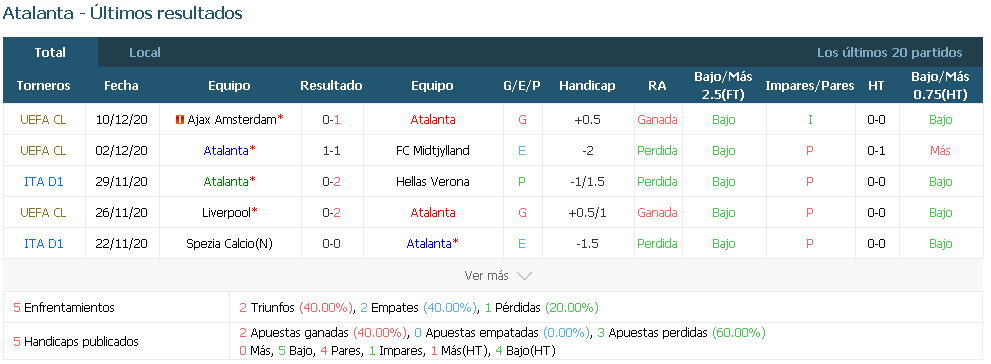Image resolution: width=991 pixels, height=364 pixels.
Task: Click the Impares/Pares column header
Action: pos(810,85)
